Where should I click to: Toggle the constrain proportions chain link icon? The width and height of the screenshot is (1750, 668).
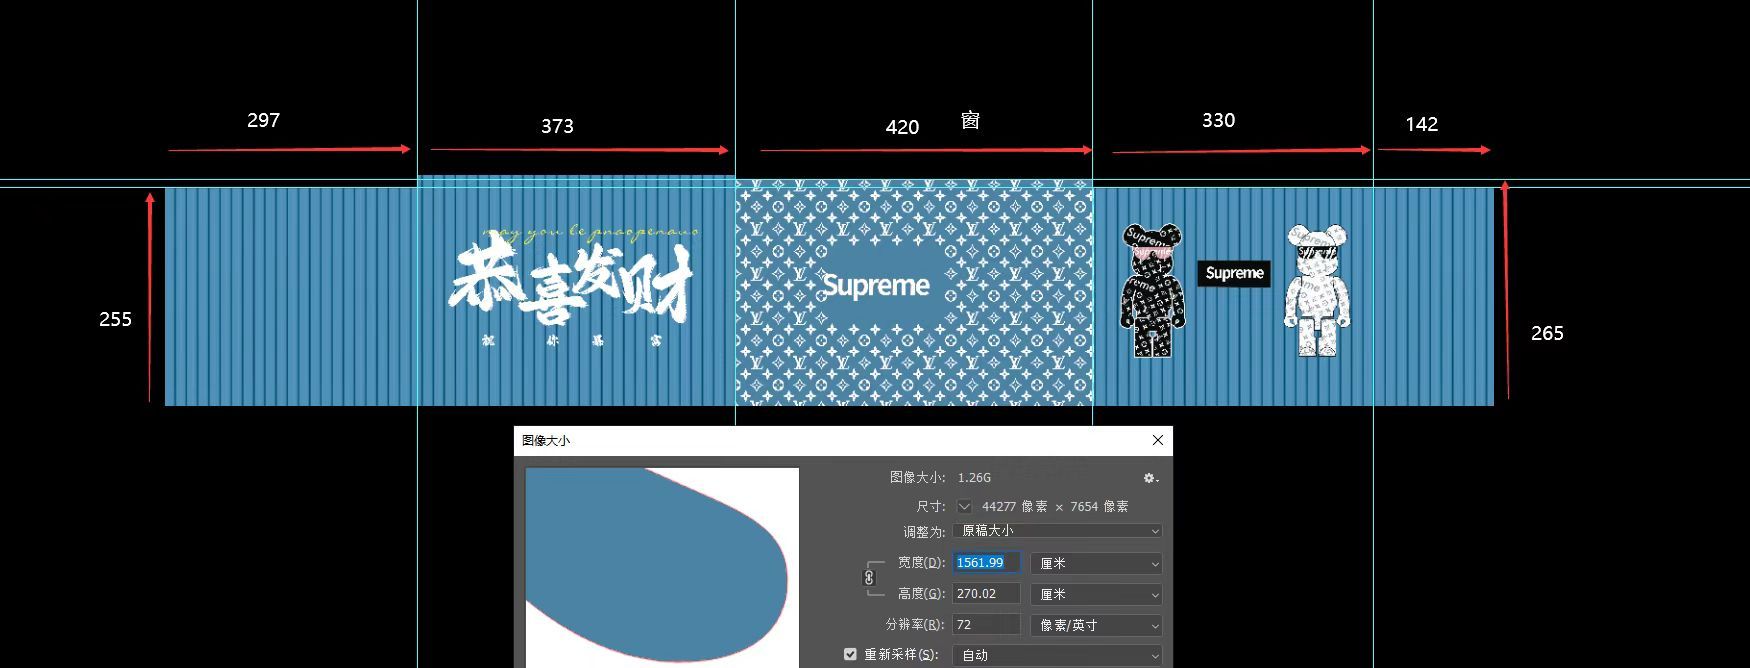(869, 578)
